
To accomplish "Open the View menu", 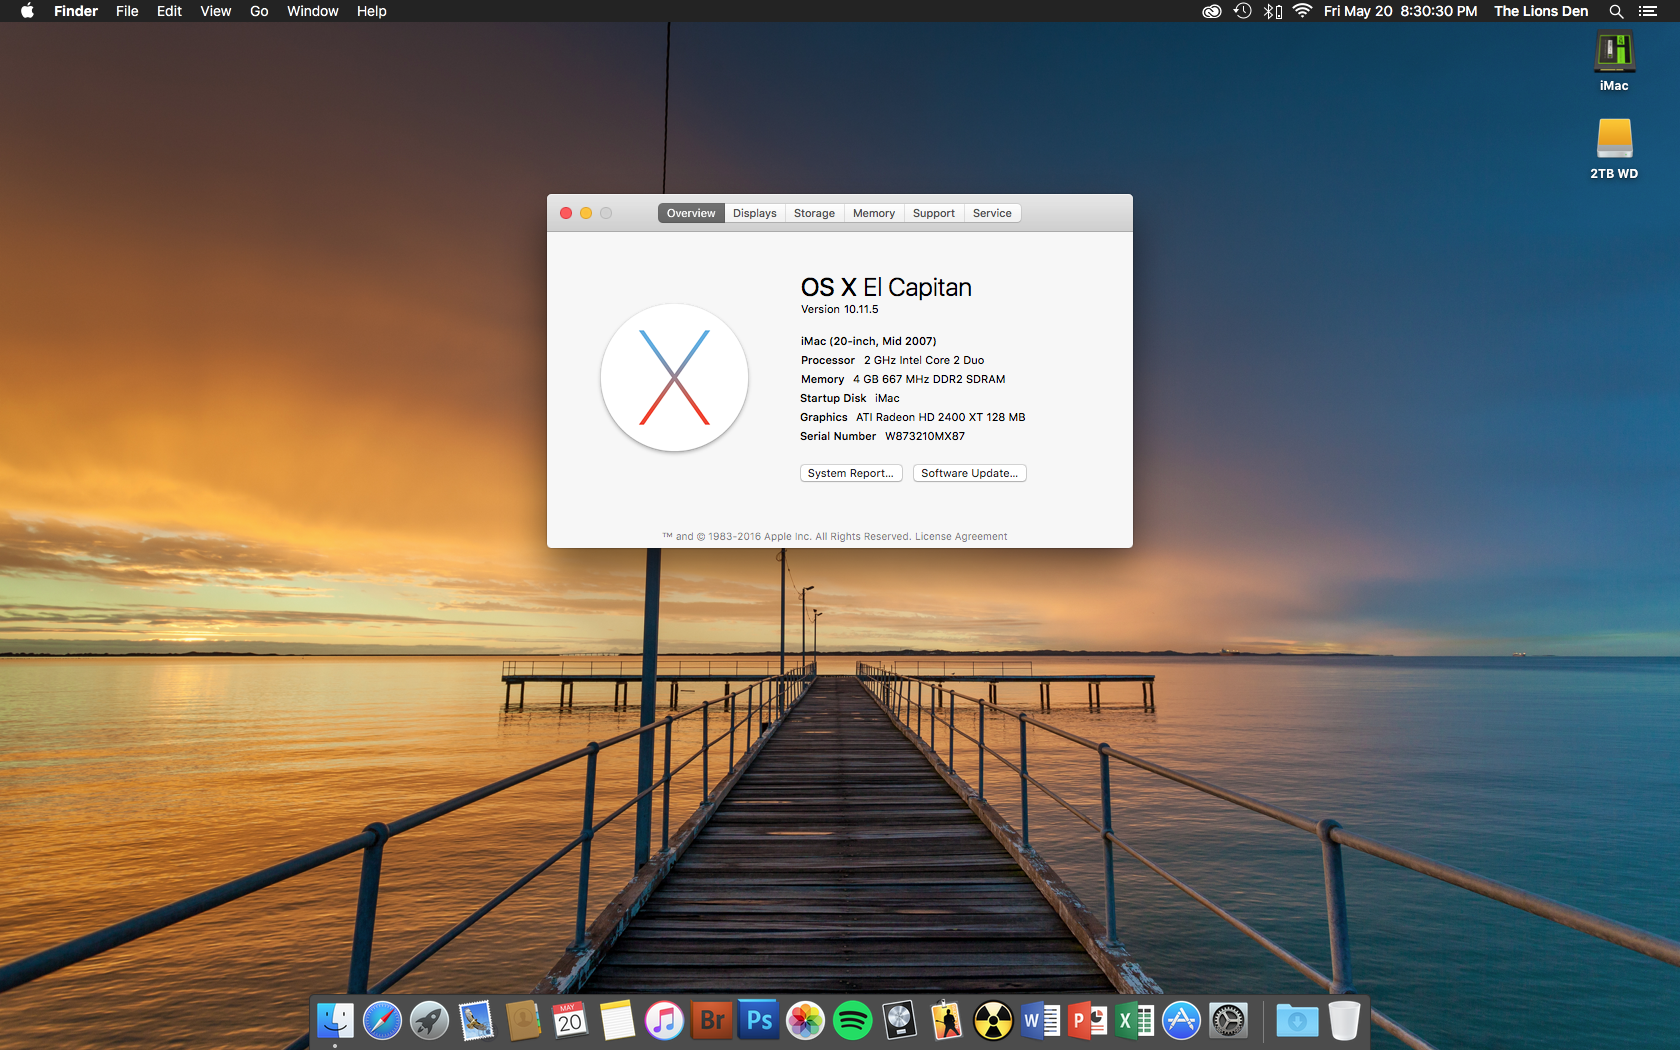I will pos(216,11).
